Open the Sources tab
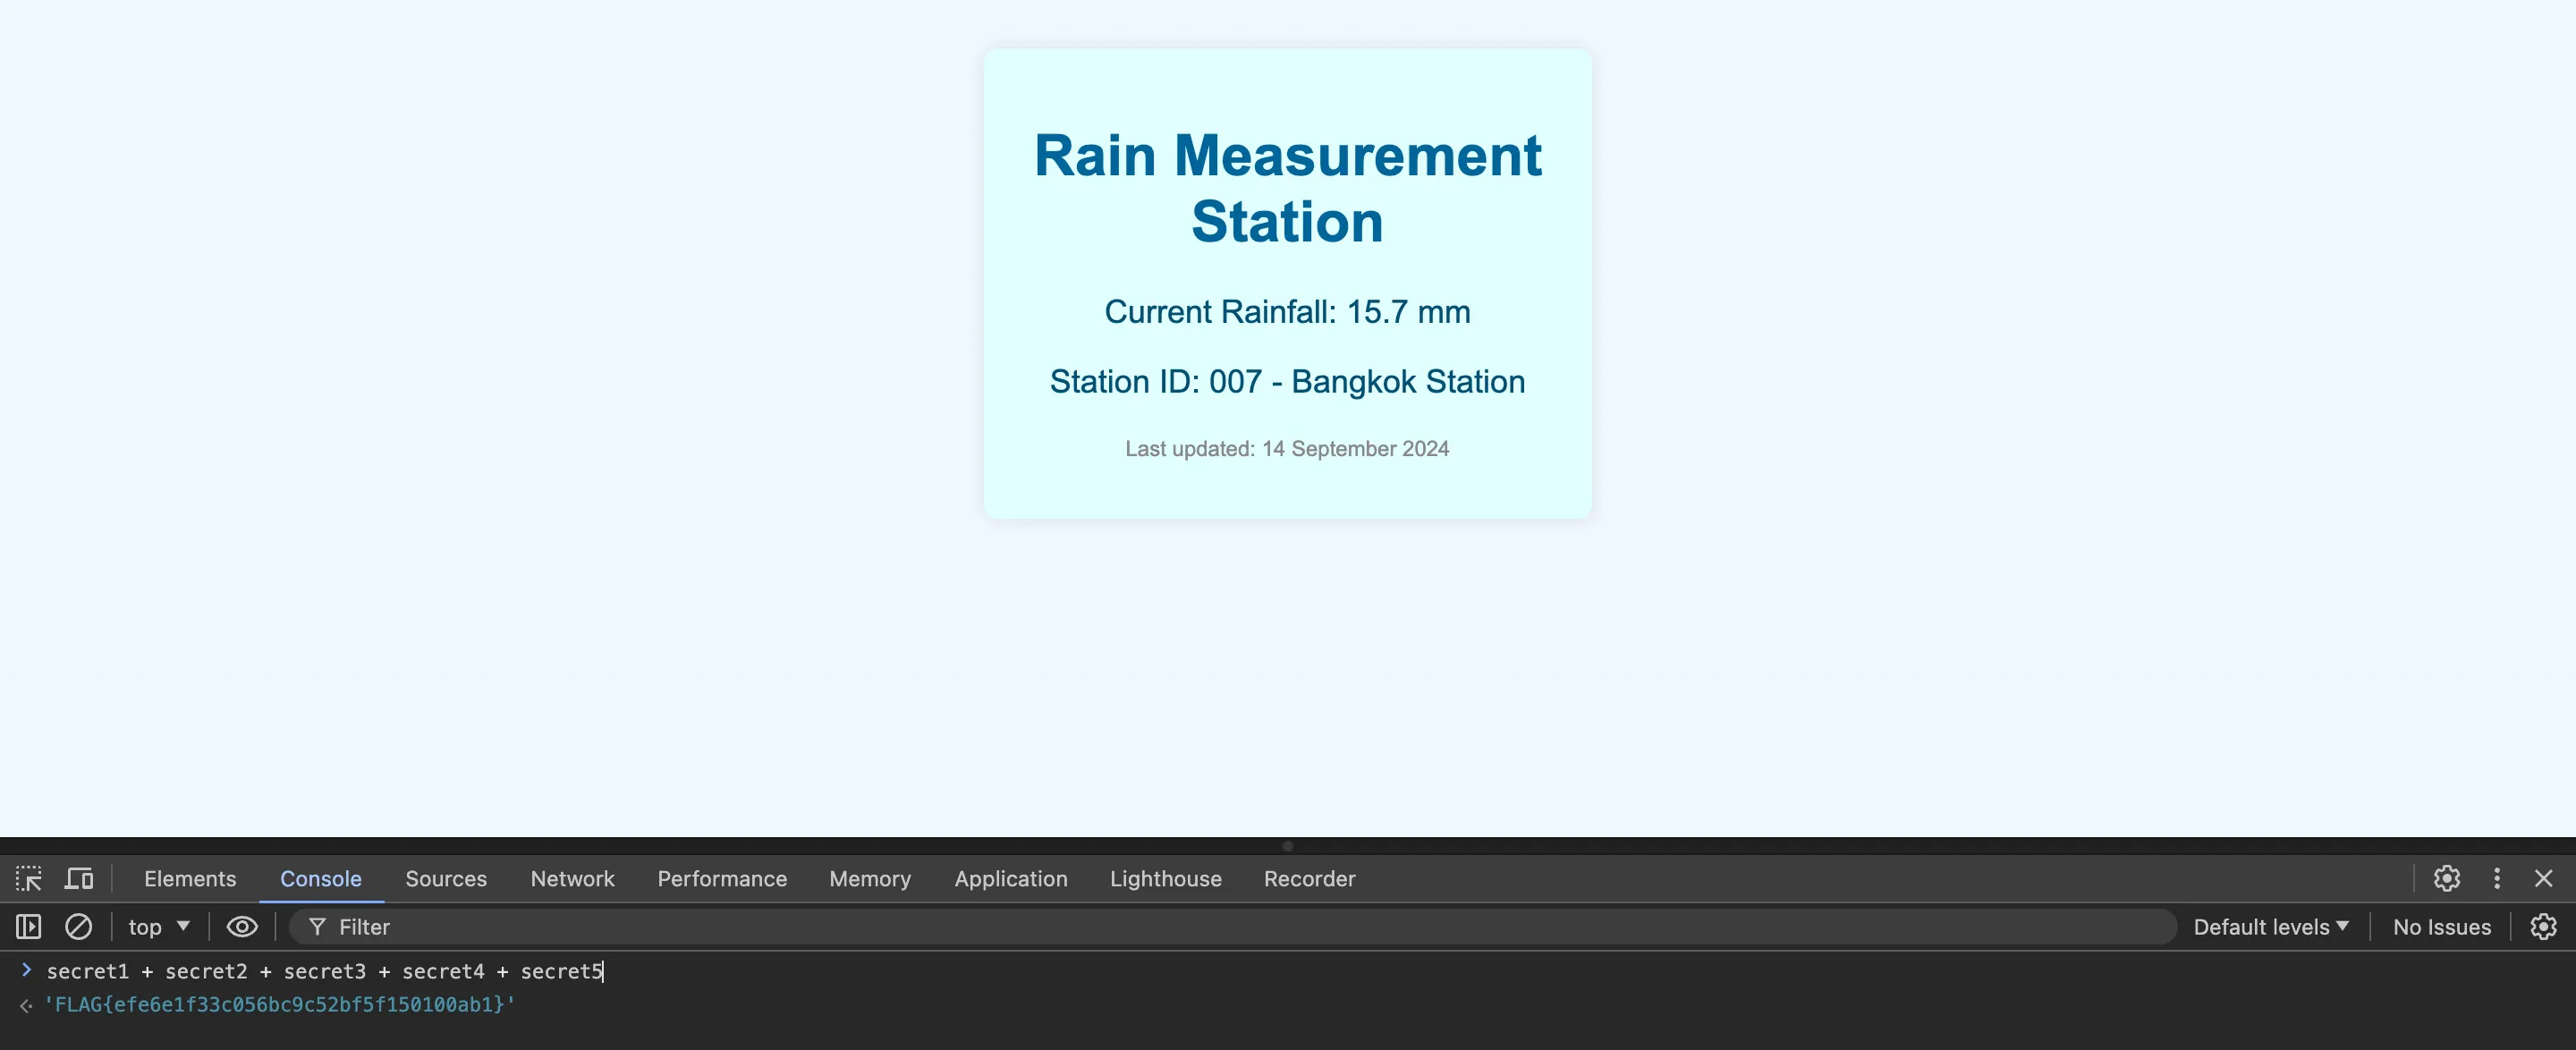 click(446, 879)
